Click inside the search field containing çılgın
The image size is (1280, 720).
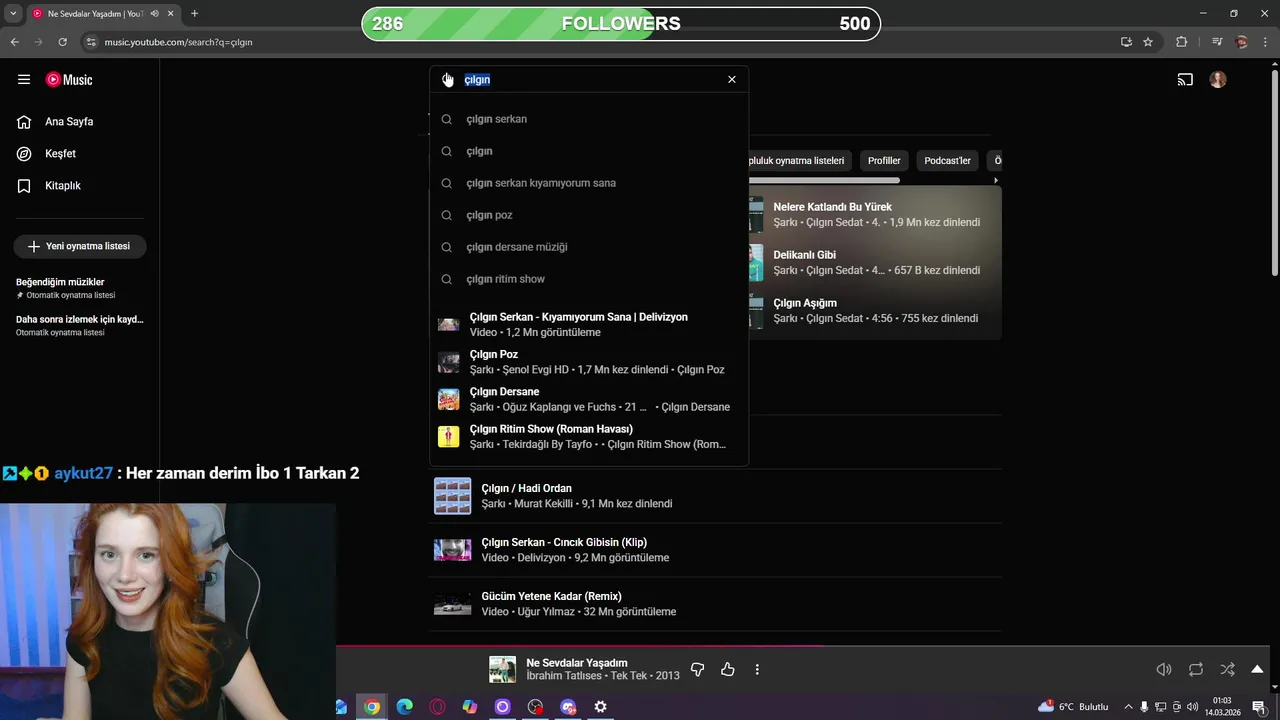pos(590,79)
